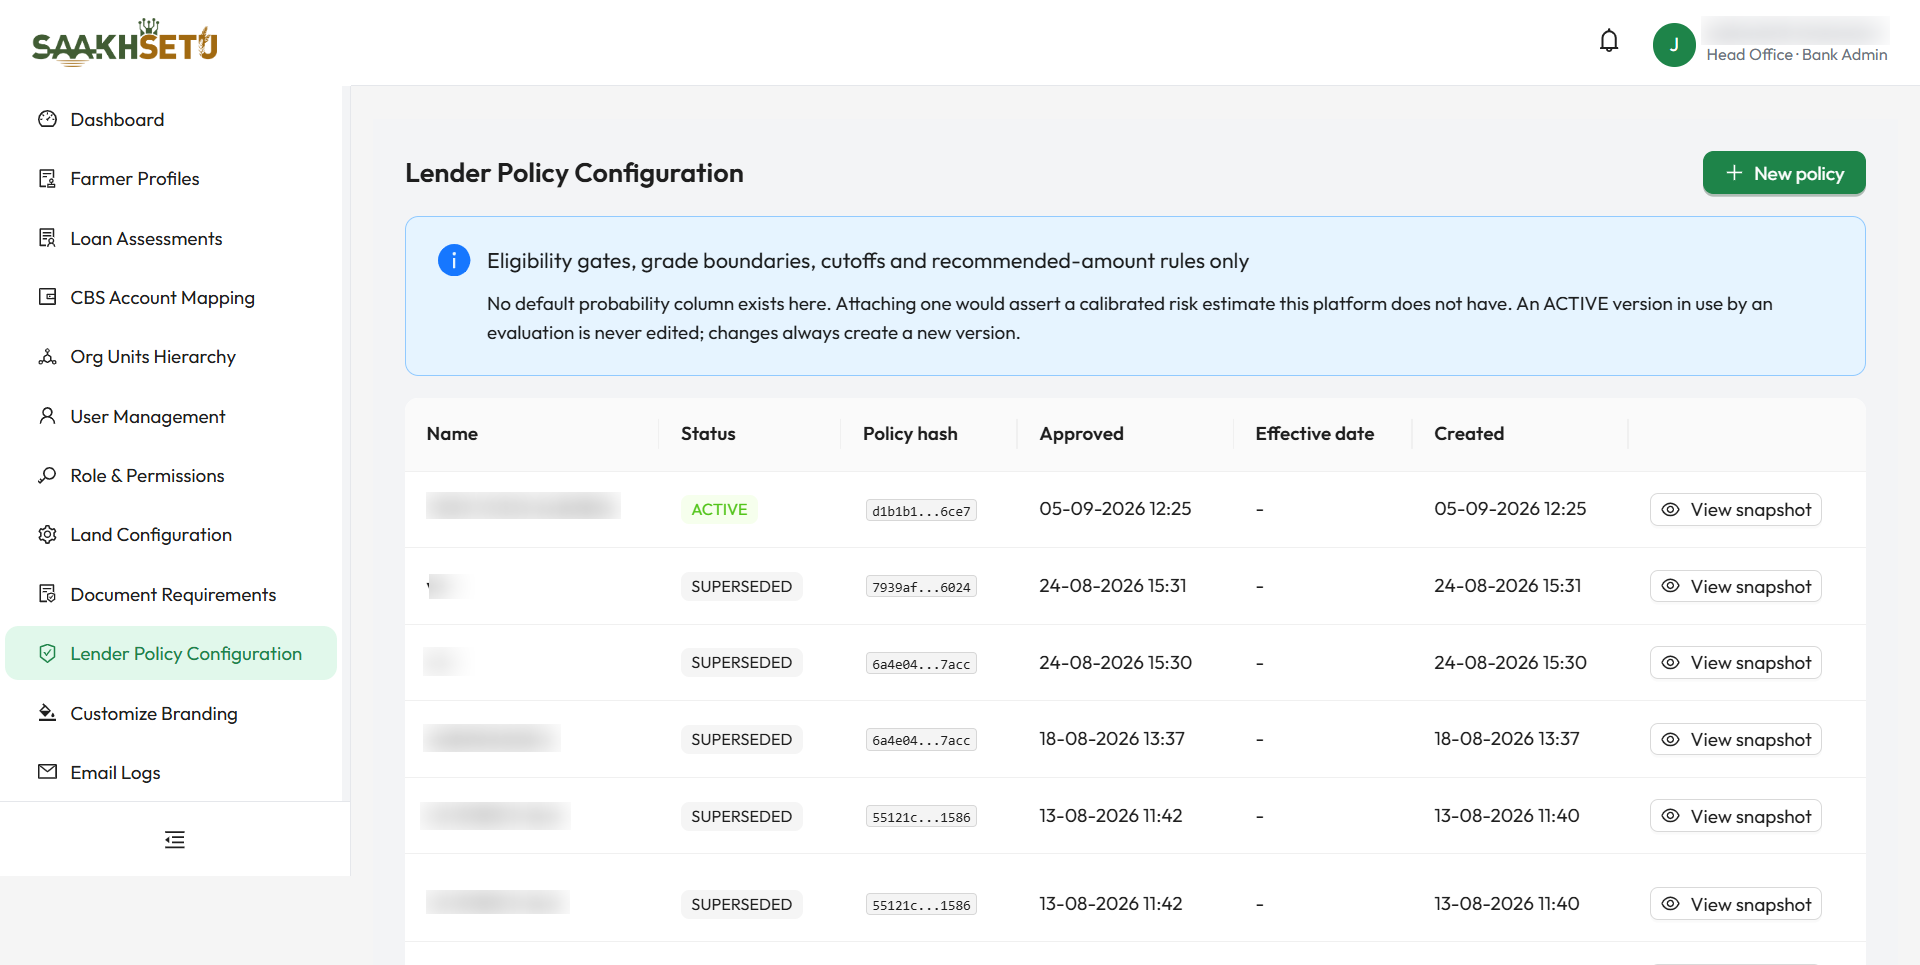Viewport: 1920px width, 965px height.
Task: Click the SUPERSEDED tag for 7939af...6024
Action: (x=741, y=586)
